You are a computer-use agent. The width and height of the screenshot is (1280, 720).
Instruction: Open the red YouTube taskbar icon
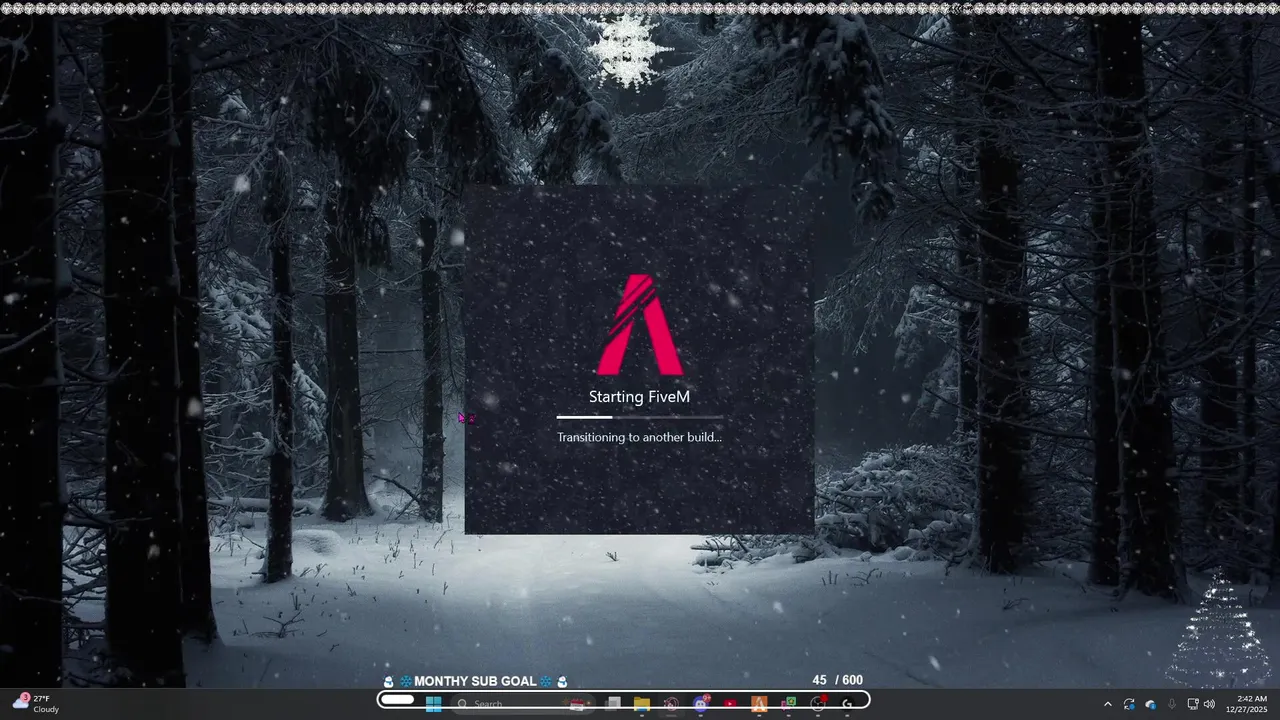pos(730,704)
